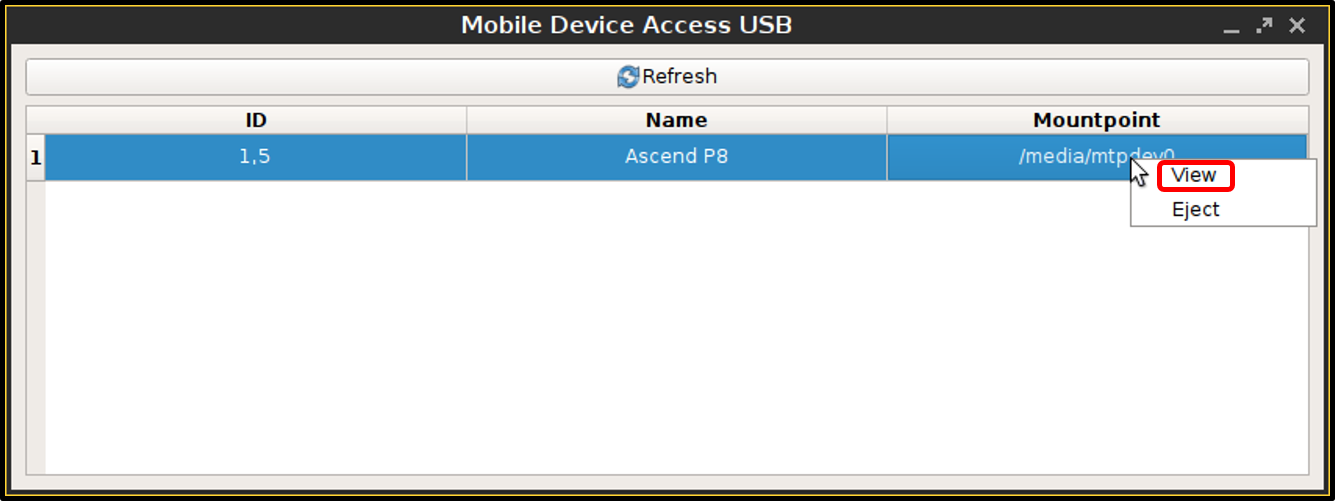The height and width of the screenshot is (501, 1335).
Task: Click the device ID cell 1,5
Action: pyautogui.click(x=256, y=158)
